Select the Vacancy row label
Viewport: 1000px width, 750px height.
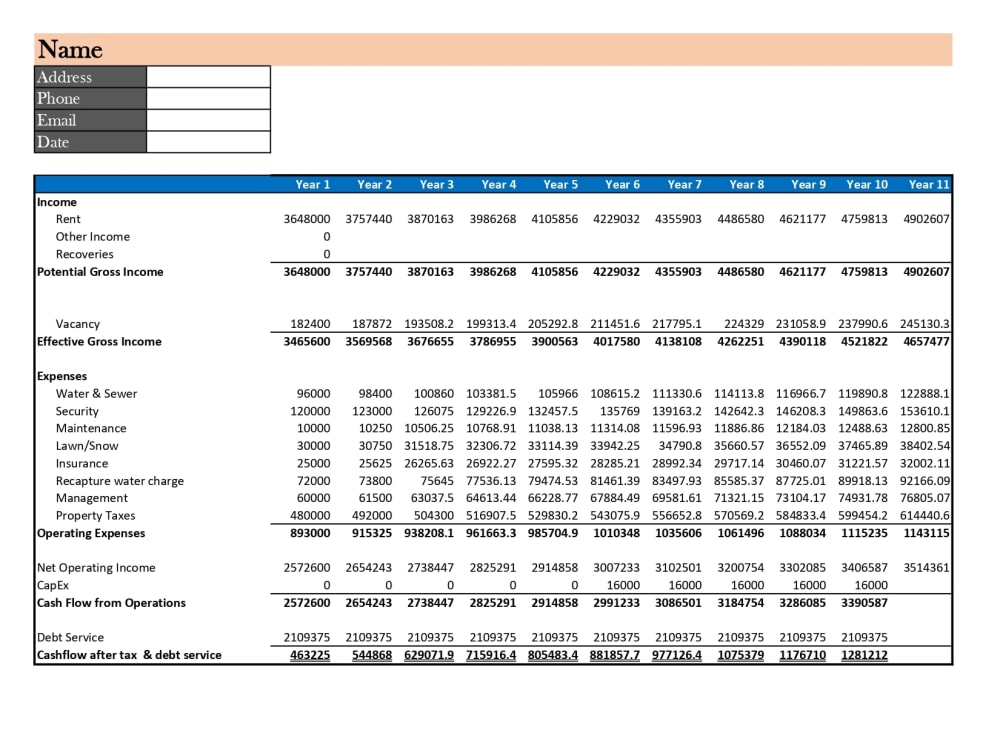(x=77, y=324)
